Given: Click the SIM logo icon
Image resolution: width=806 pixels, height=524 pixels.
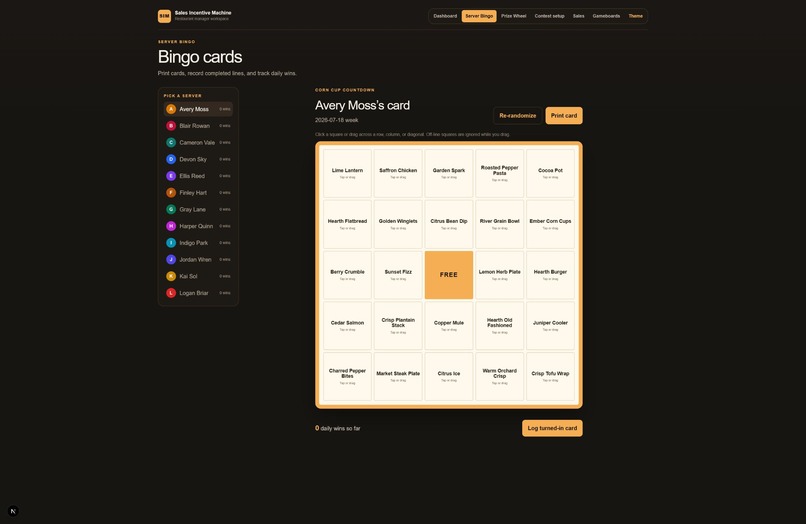Looking at the screenshot, I should [x=164, y=16].
